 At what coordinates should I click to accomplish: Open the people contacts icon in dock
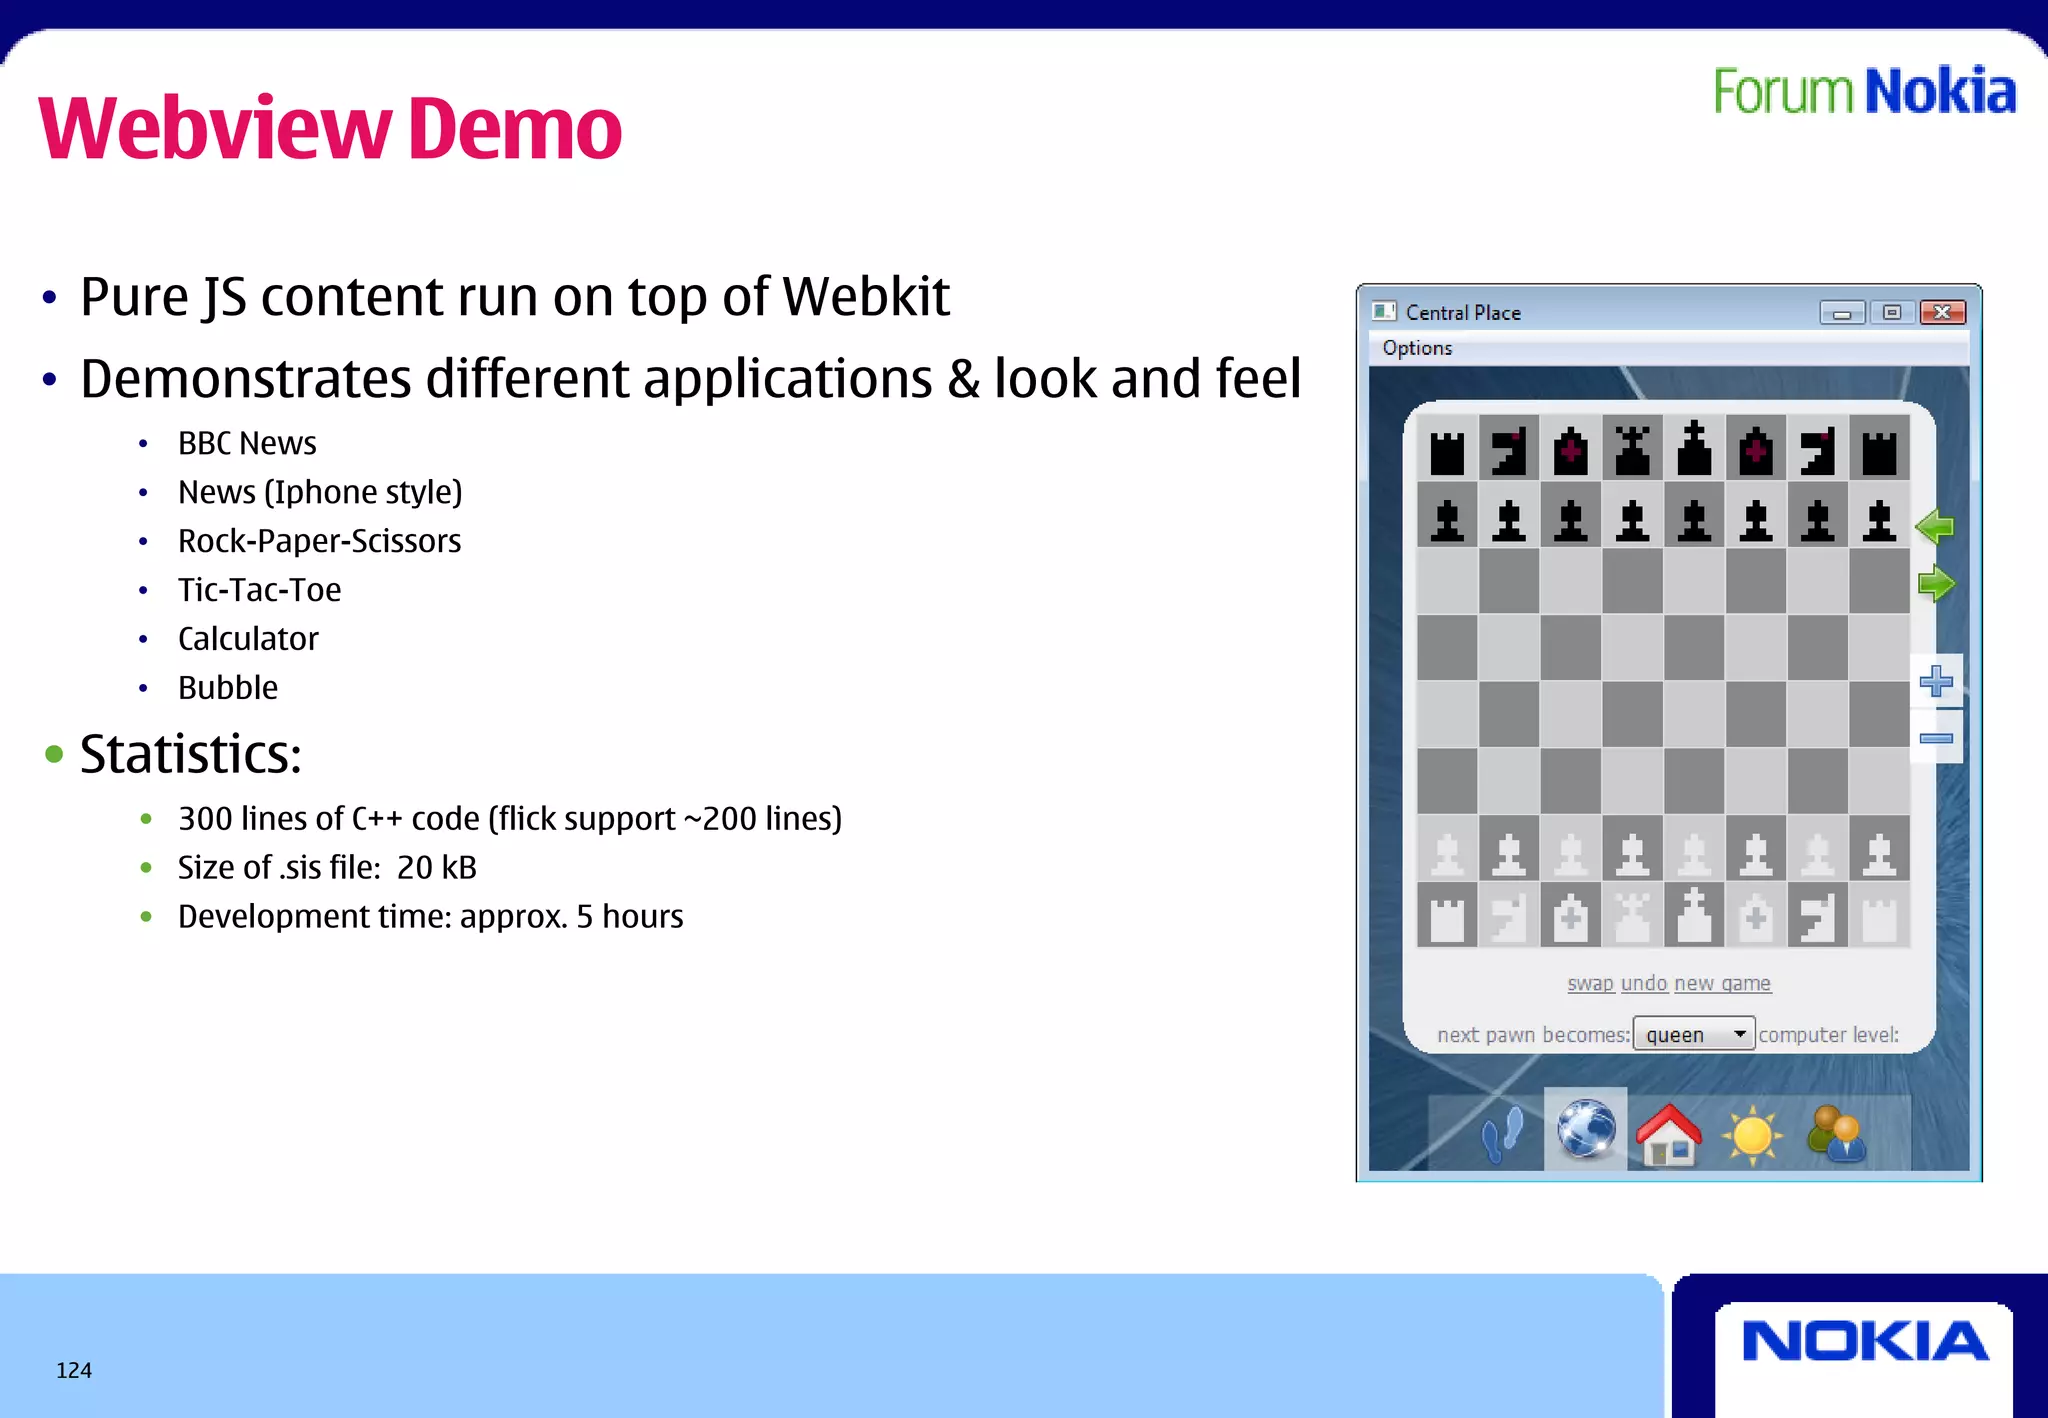[x=1837, y=1134]
